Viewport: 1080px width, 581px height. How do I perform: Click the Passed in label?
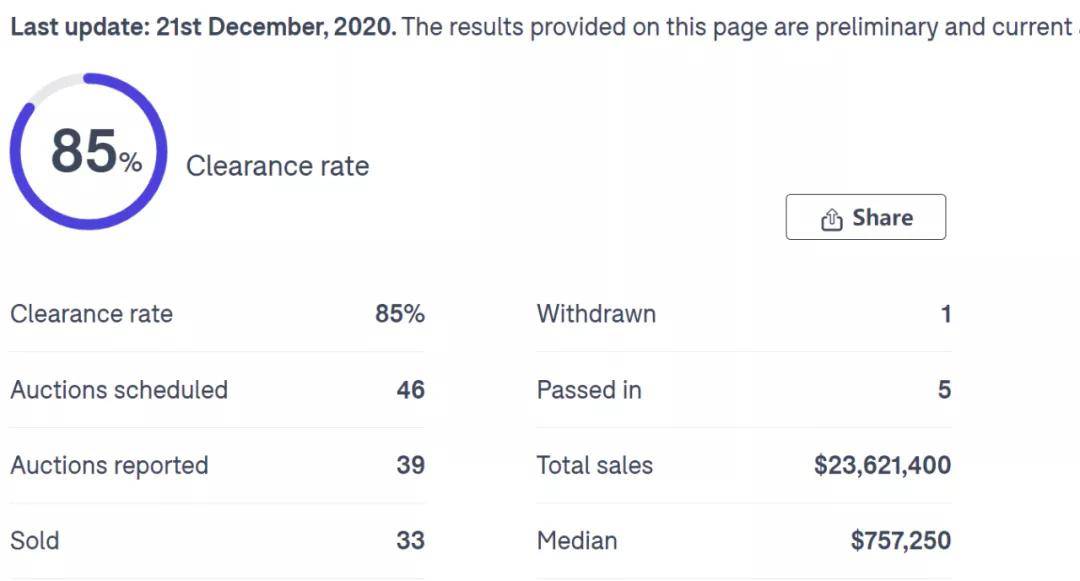tap(589, 390)
